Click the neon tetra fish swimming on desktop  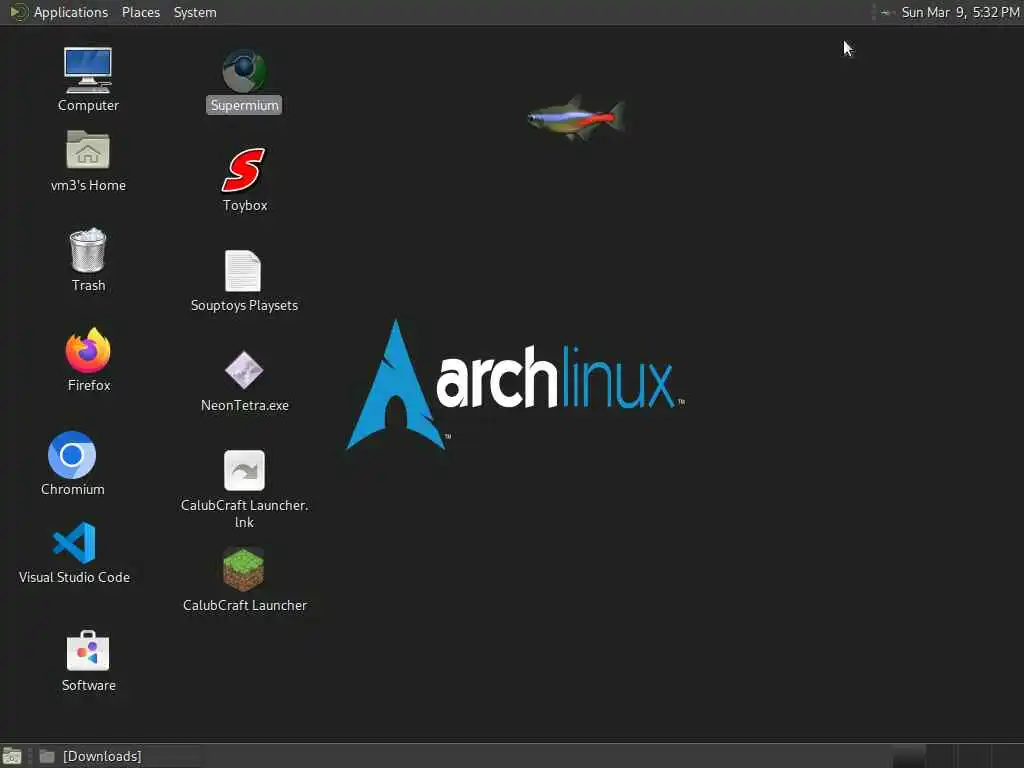pyautogui.click(x=576, y=118)
